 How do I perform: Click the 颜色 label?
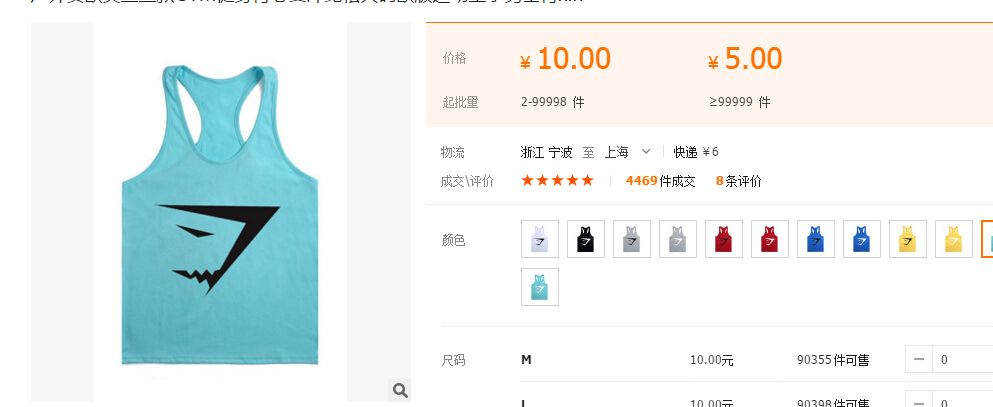coord(453,240)
